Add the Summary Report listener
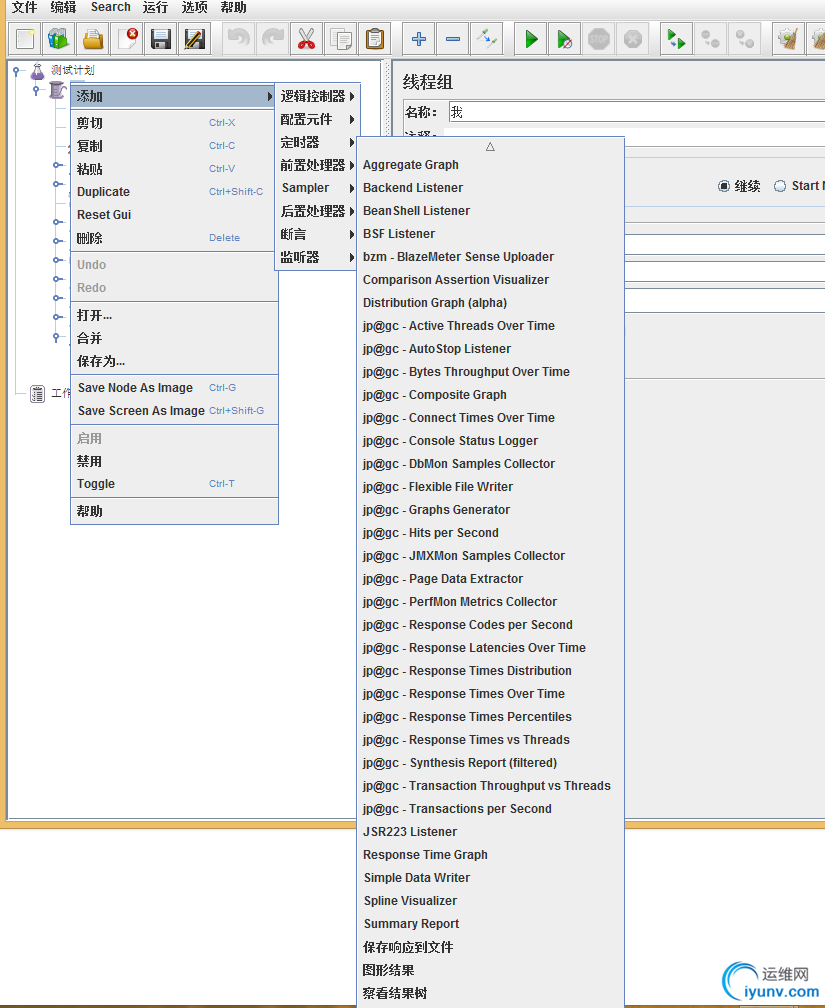The width and height of the screenshot is (825, 1008). click(x=490, y=924)
